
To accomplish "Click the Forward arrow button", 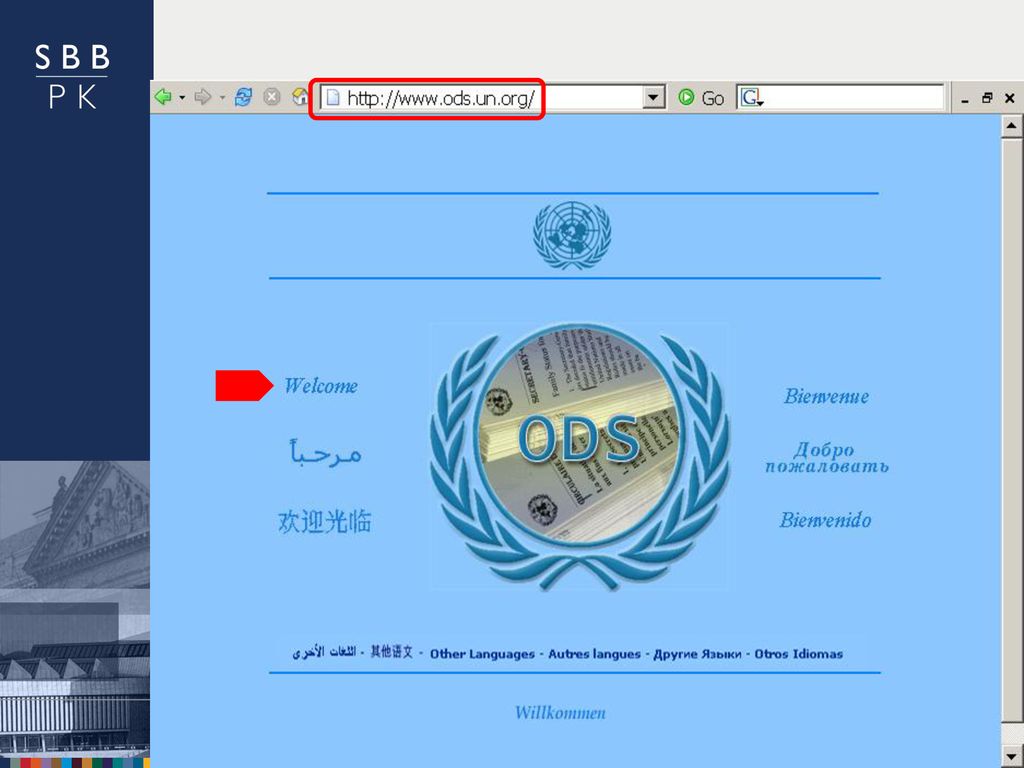I will click(x=203, y=97).
